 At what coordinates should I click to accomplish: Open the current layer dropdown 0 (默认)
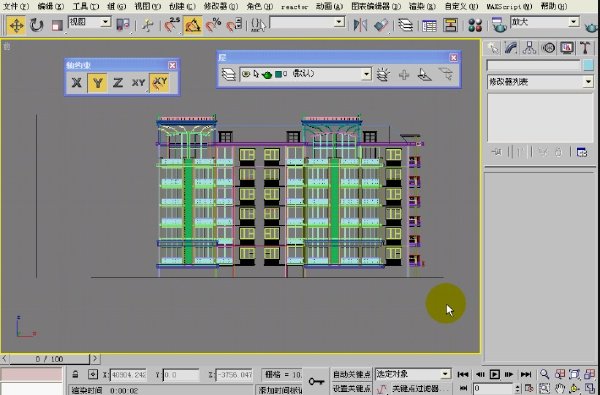pos(305,74)
